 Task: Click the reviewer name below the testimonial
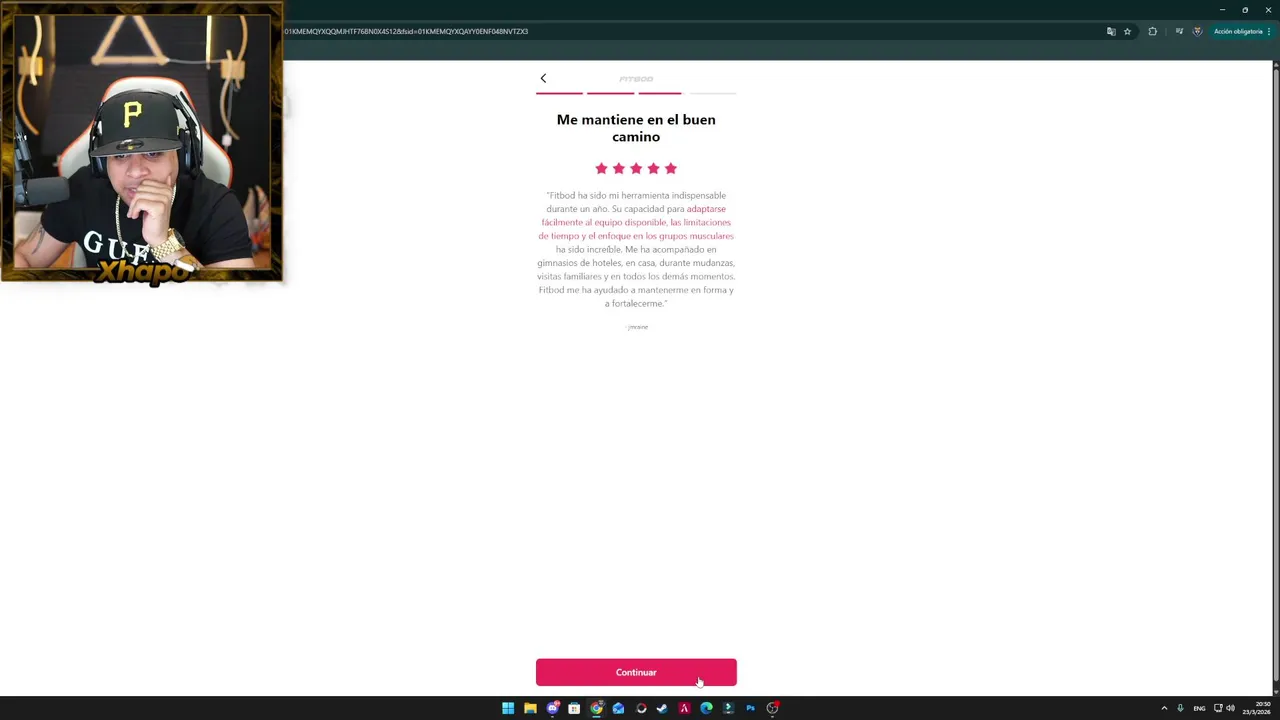point(638,327)
